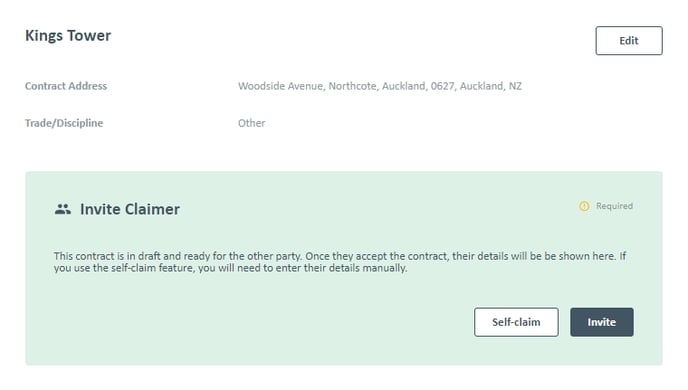The image size is (688, 390).
Task: Choose the Self-claim button
Action: [516, 322]
